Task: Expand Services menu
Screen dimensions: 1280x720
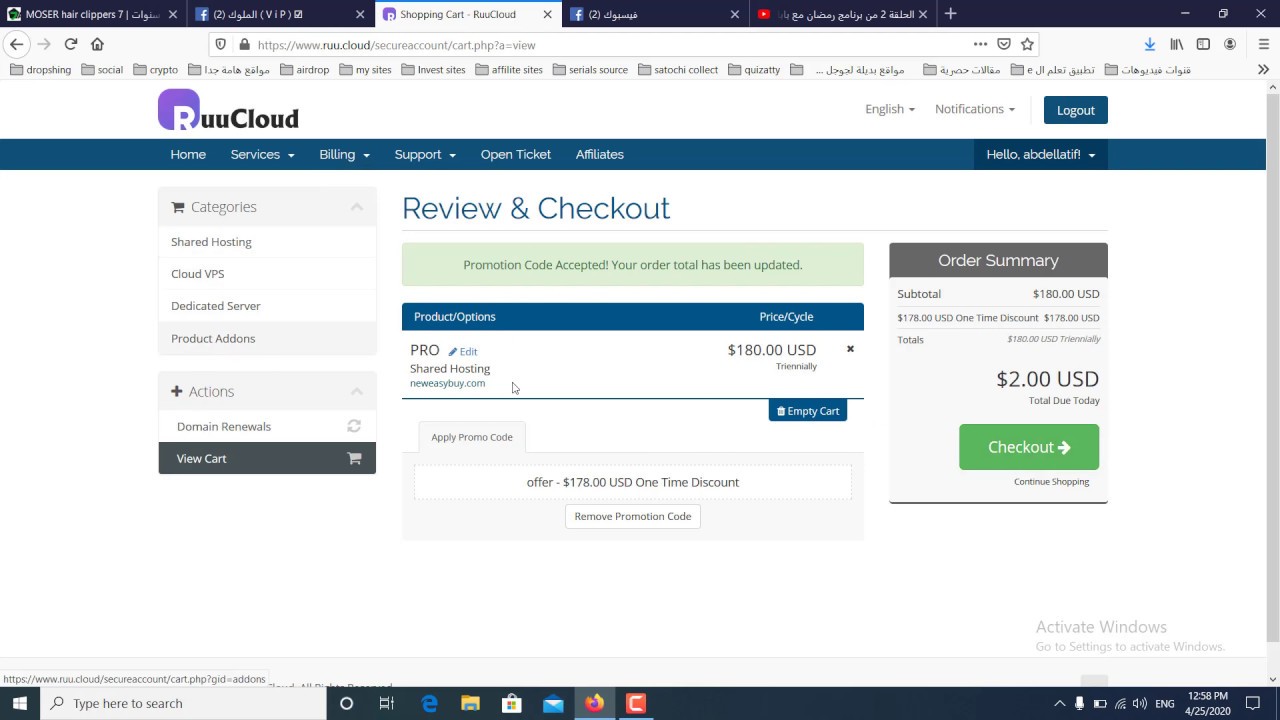Action: click(262, 154)
